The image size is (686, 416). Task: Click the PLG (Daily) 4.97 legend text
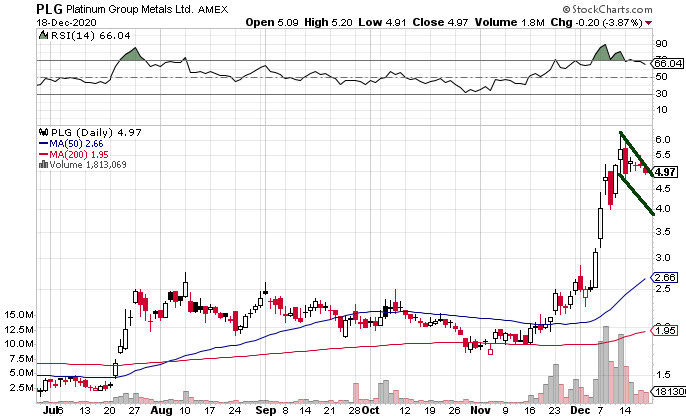point(96,132)
